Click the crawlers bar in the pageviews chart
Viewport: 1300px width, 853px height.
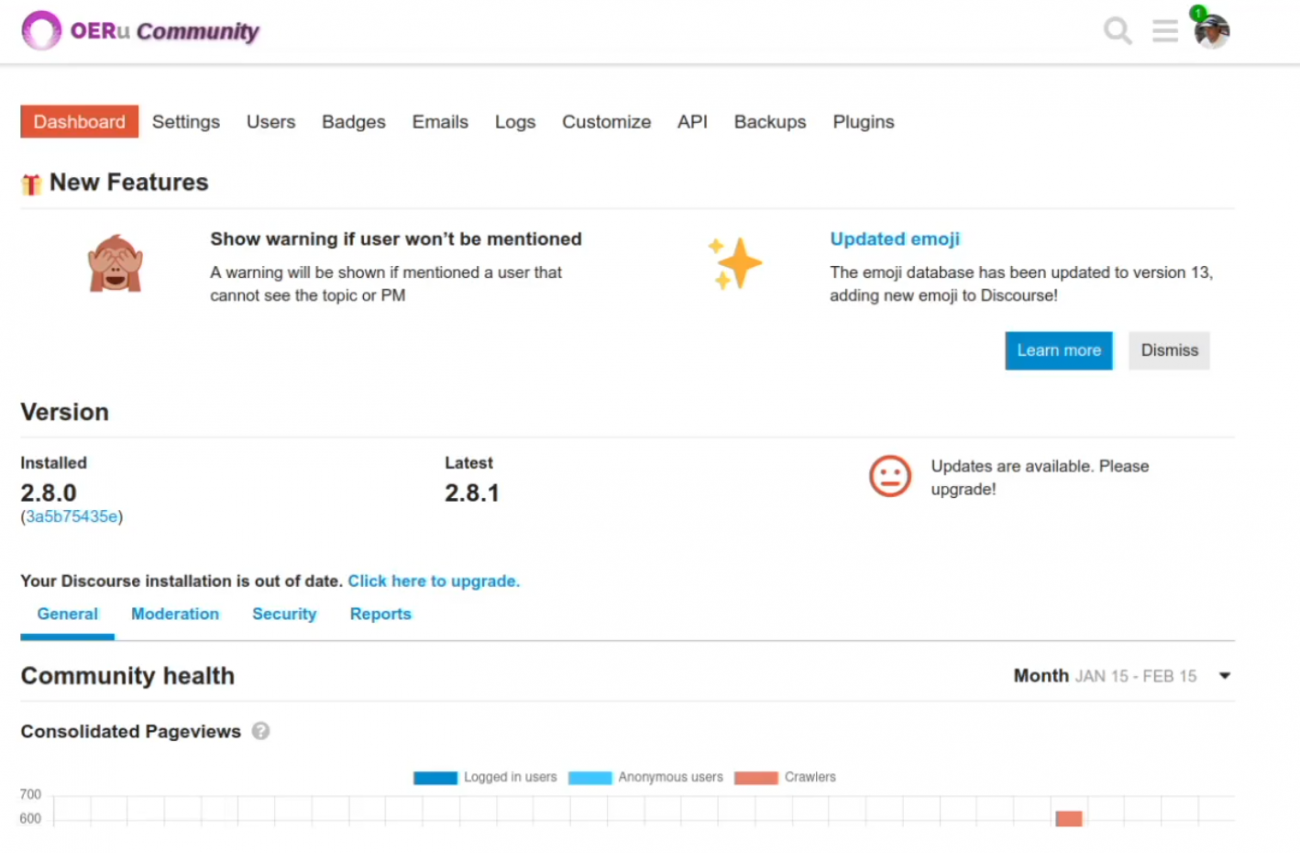(1069, 819)
